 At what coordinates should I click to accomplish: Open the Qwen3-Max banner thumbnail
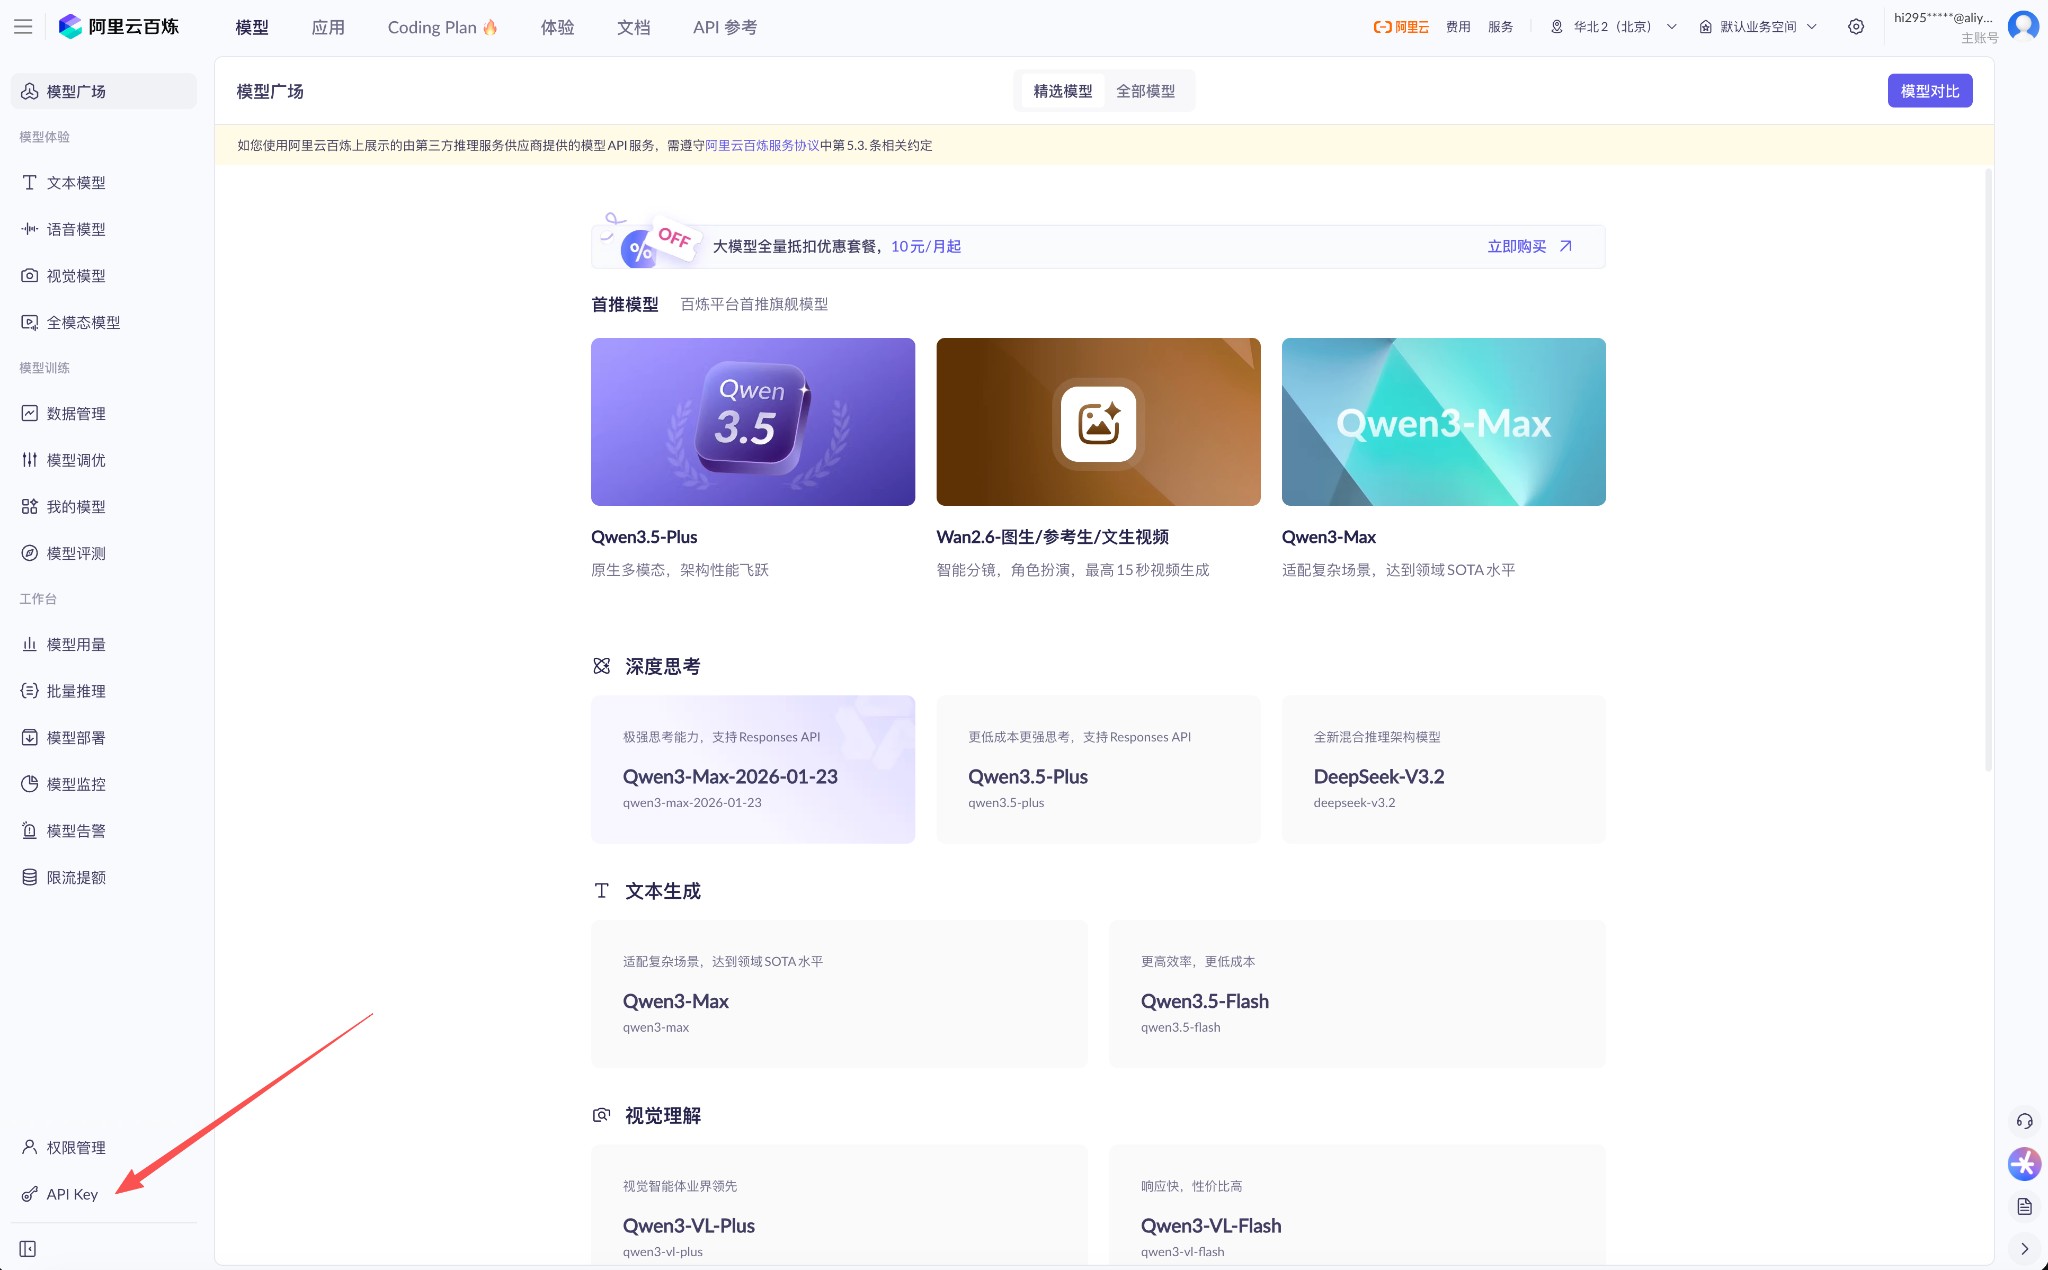(1443, 422)
